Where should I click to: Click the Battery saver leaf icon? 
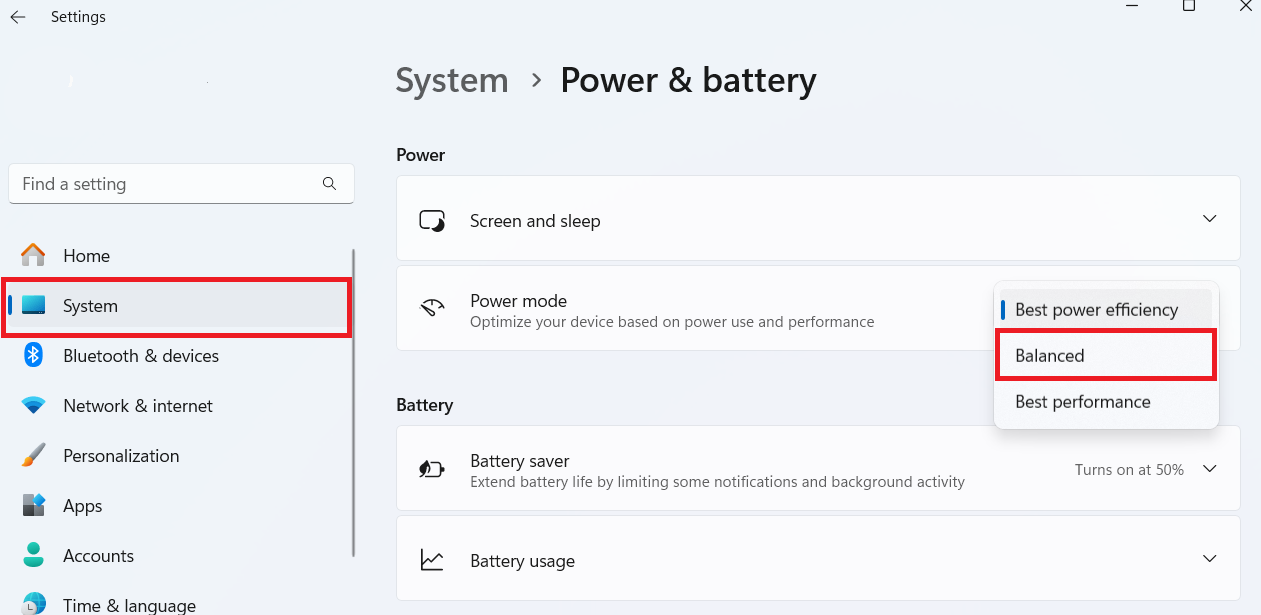pos(432,468)
